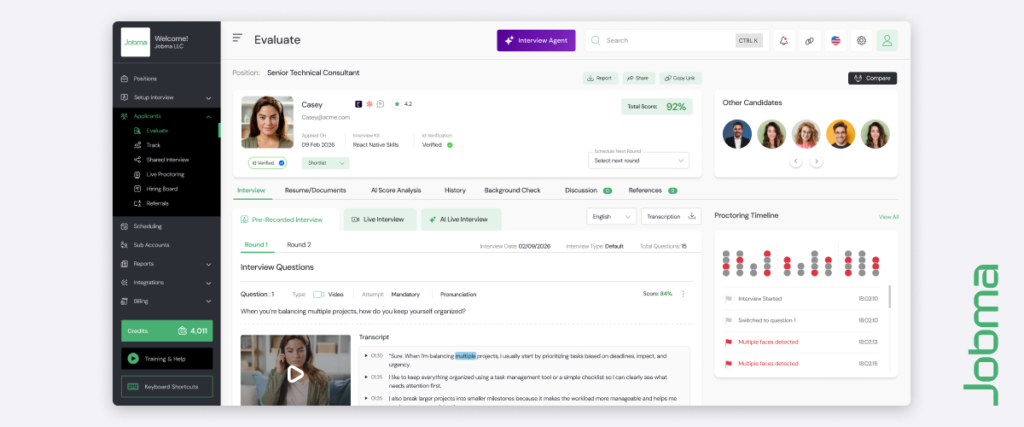Click the Video type camera icon for Question 1
The image size is (1024, 427).
click(319, 294)
